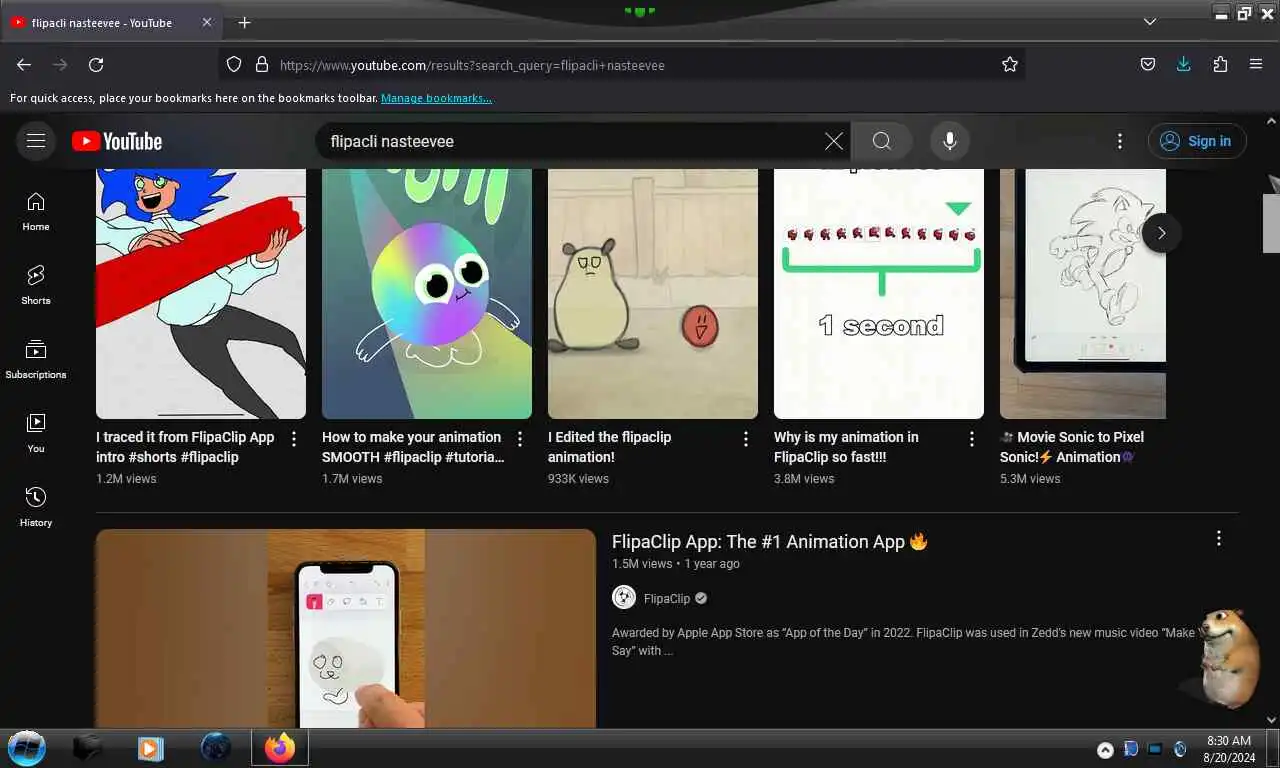Open the Firefox downloads panel
The width and height of the screenshot is (1280, 768).
point(1184,64)
